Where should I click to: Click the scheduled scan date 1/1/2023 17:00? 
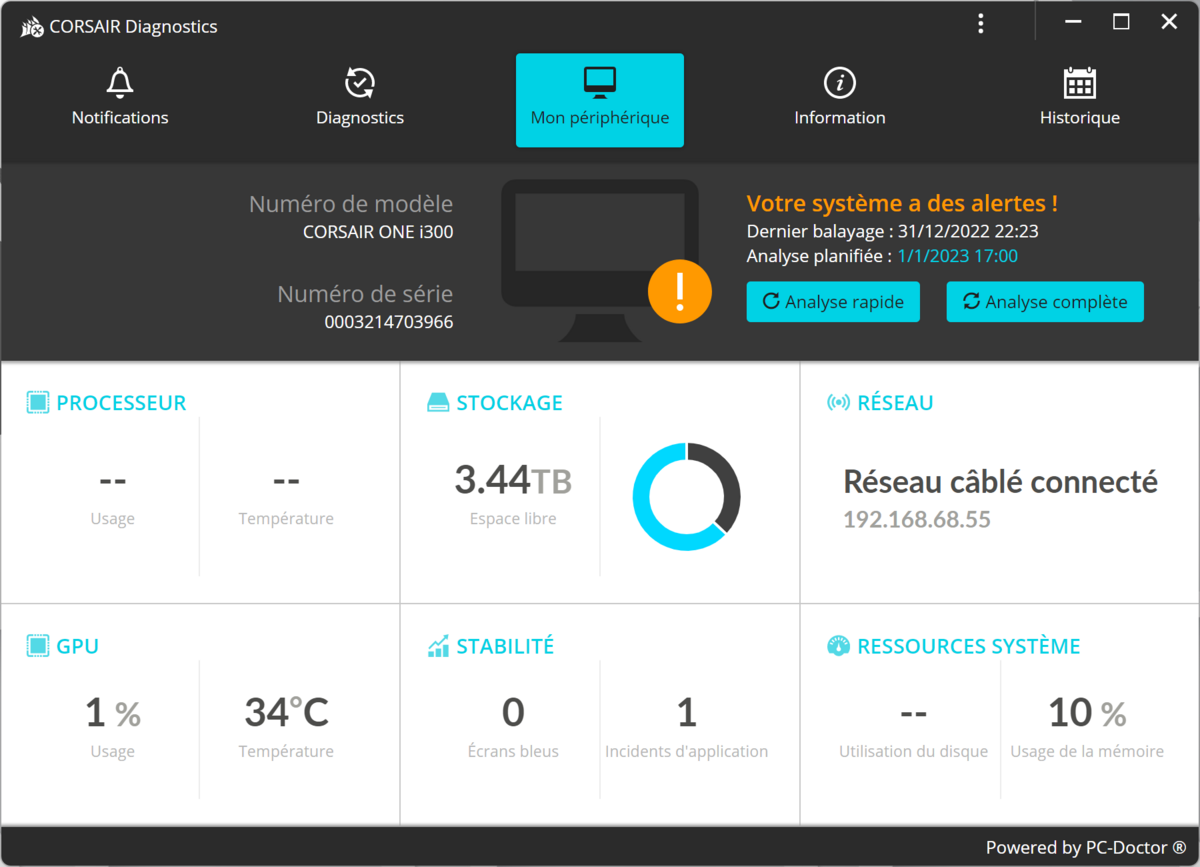coord(957,256)
